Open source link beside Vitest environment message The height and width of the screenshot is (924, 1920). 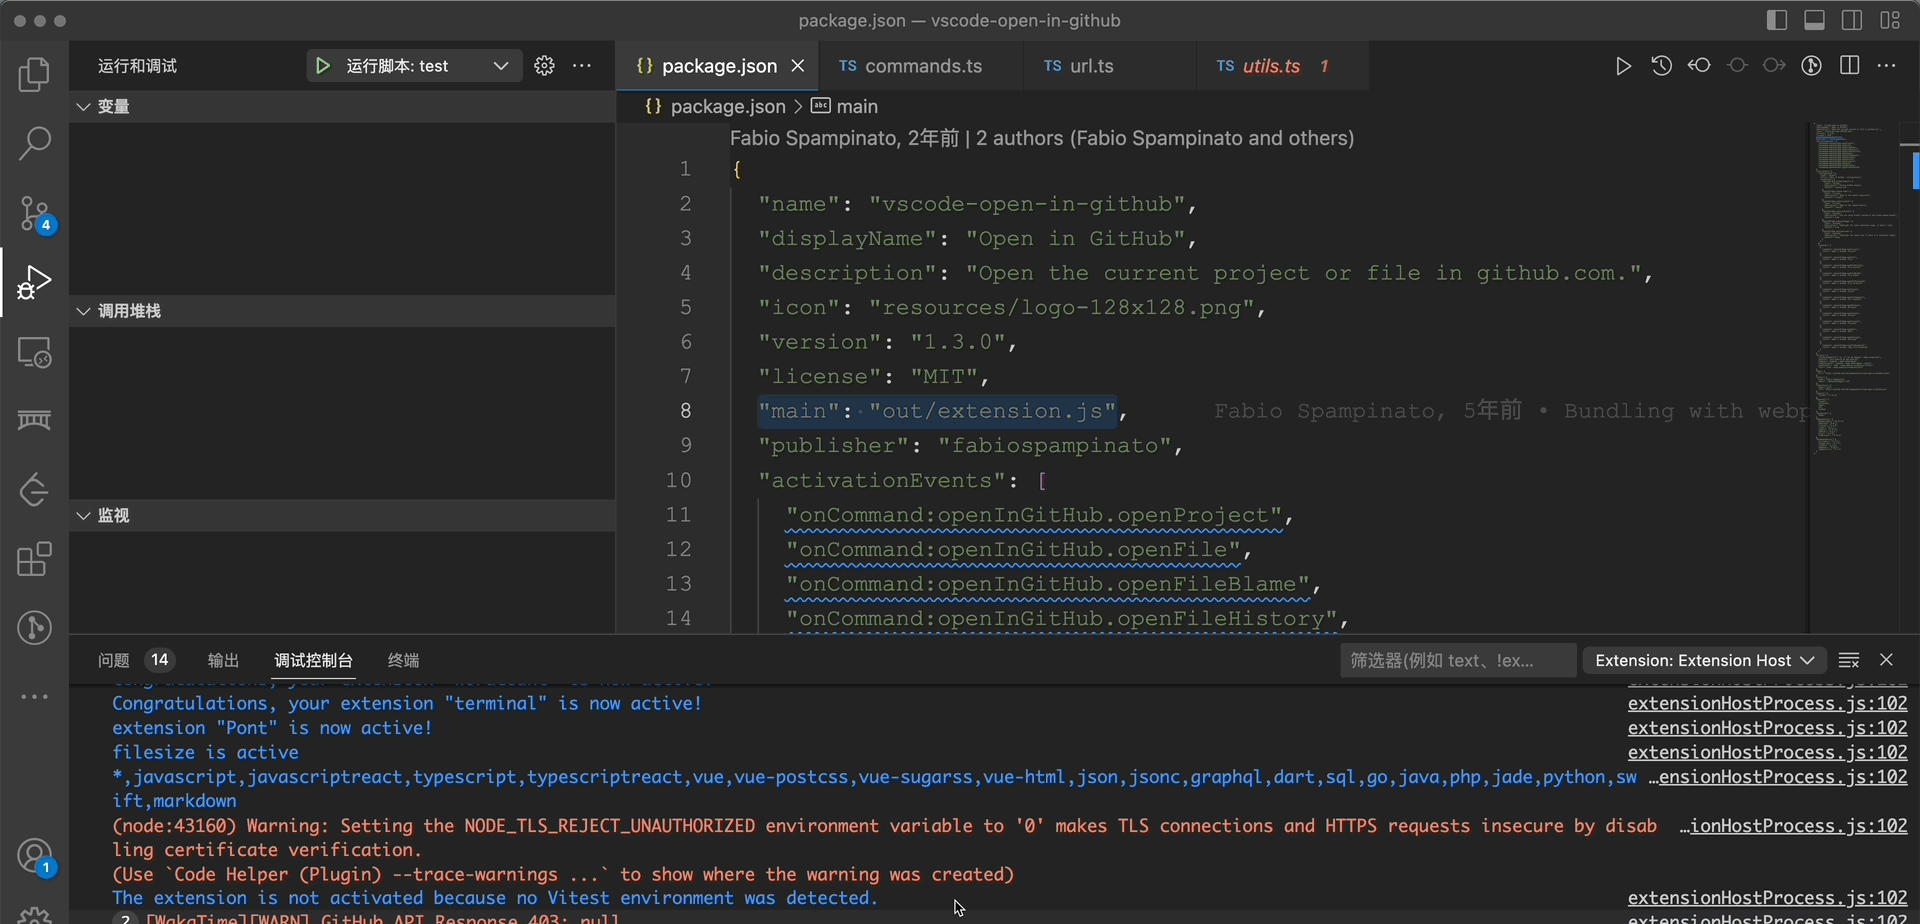point(1767,898)
